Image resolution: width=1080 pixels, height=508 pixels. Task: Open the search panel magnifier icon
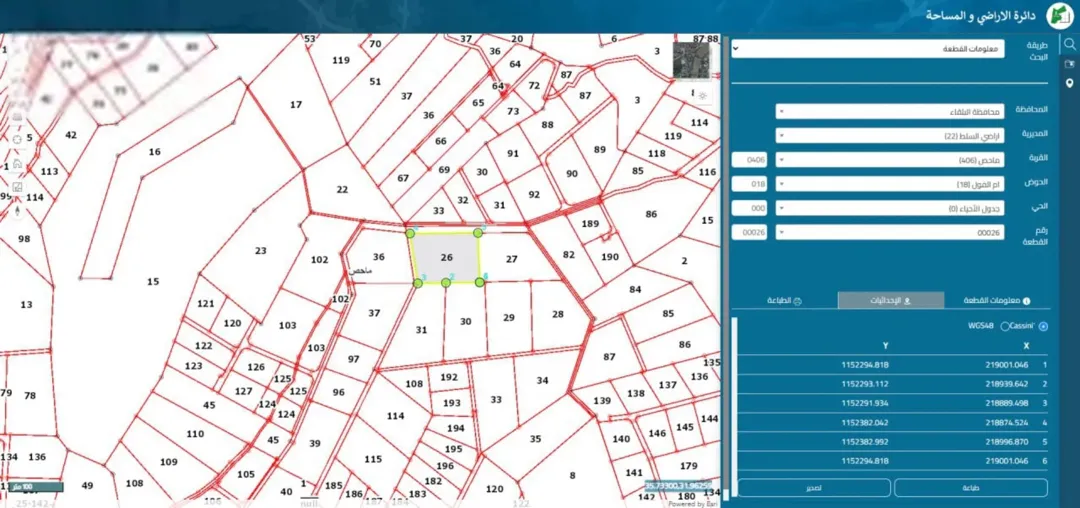pyautogui.click(x=1070, y=44)
